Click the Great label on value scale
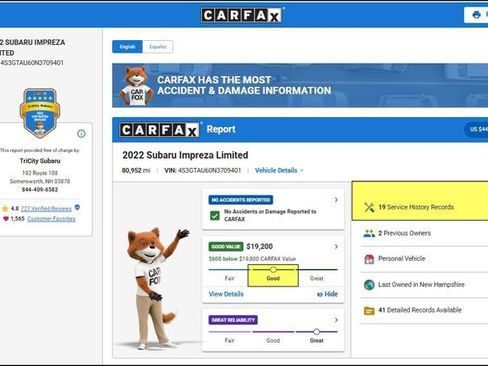Image resolution: width=488 pixels, height=366 pixels. (316, 278)
